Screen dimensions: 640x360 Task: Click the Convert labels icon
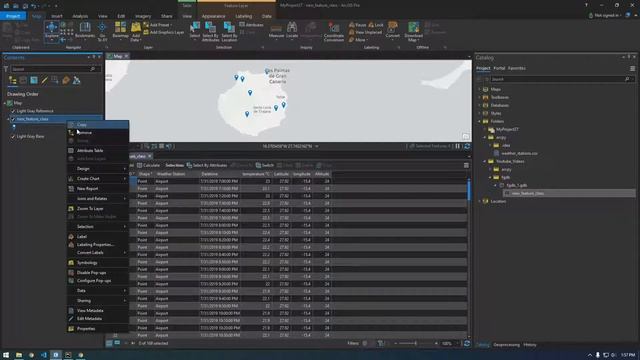(x=393, y=30)
